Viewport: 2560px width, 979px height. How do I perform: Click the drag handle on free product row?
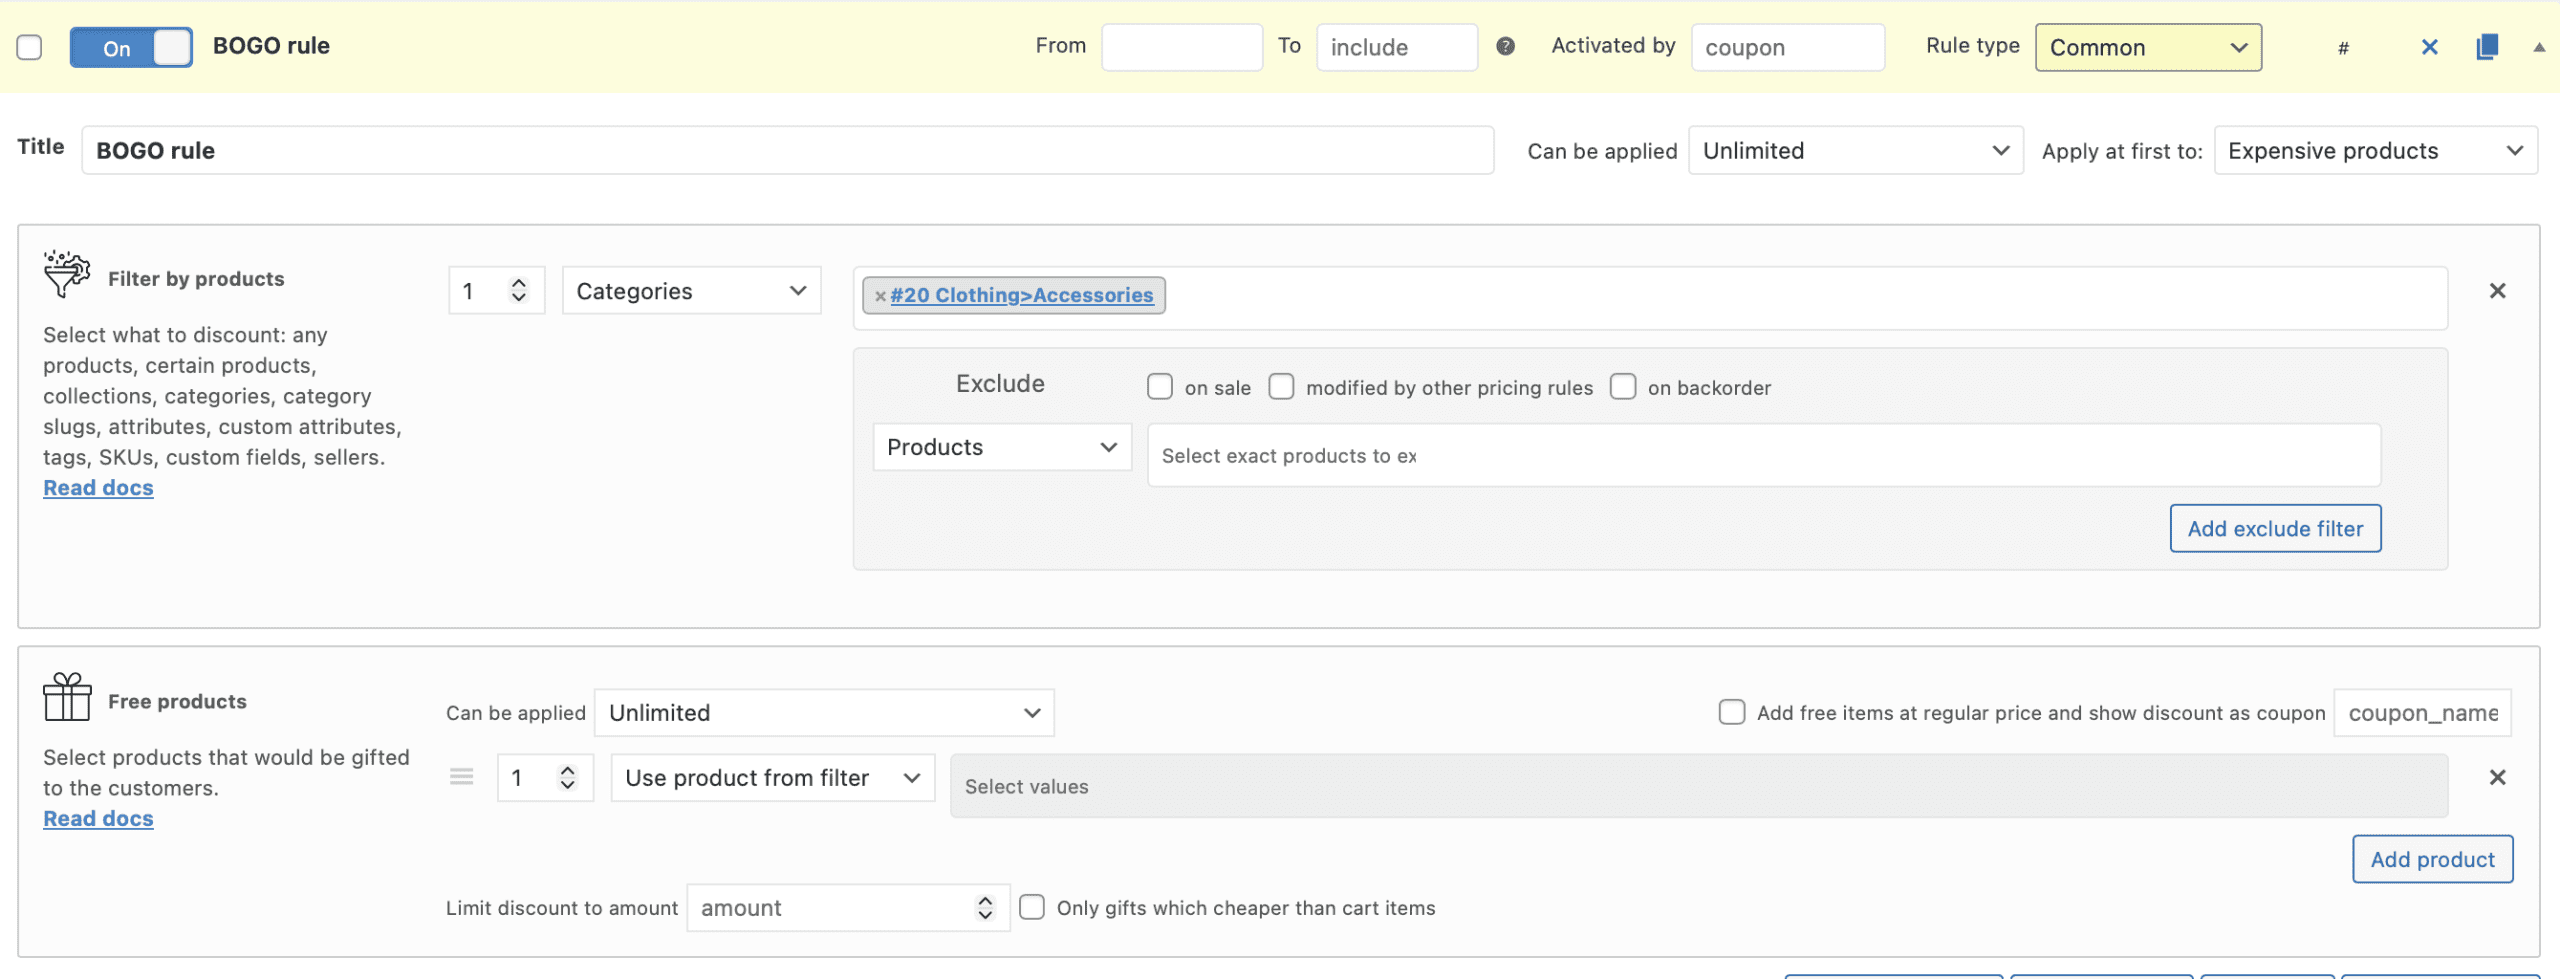click(461, 777)
